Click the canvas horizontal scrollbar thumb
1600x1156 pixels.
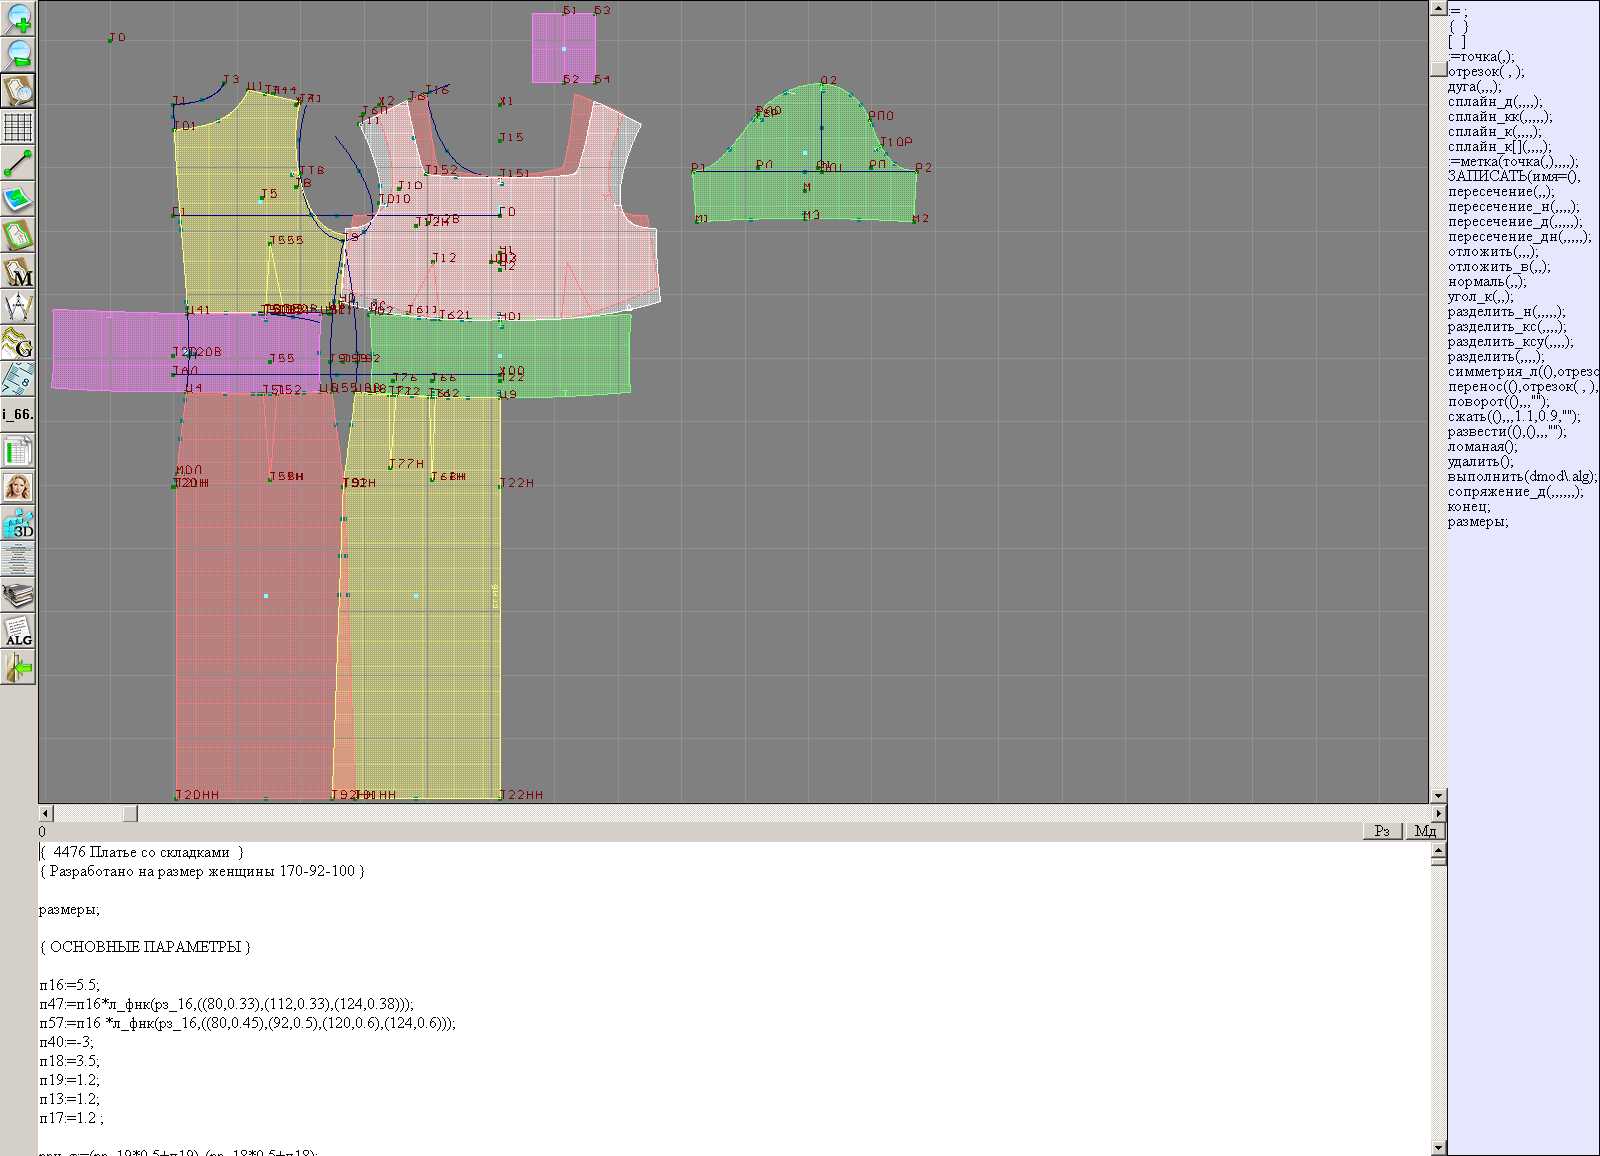(130, 814)
